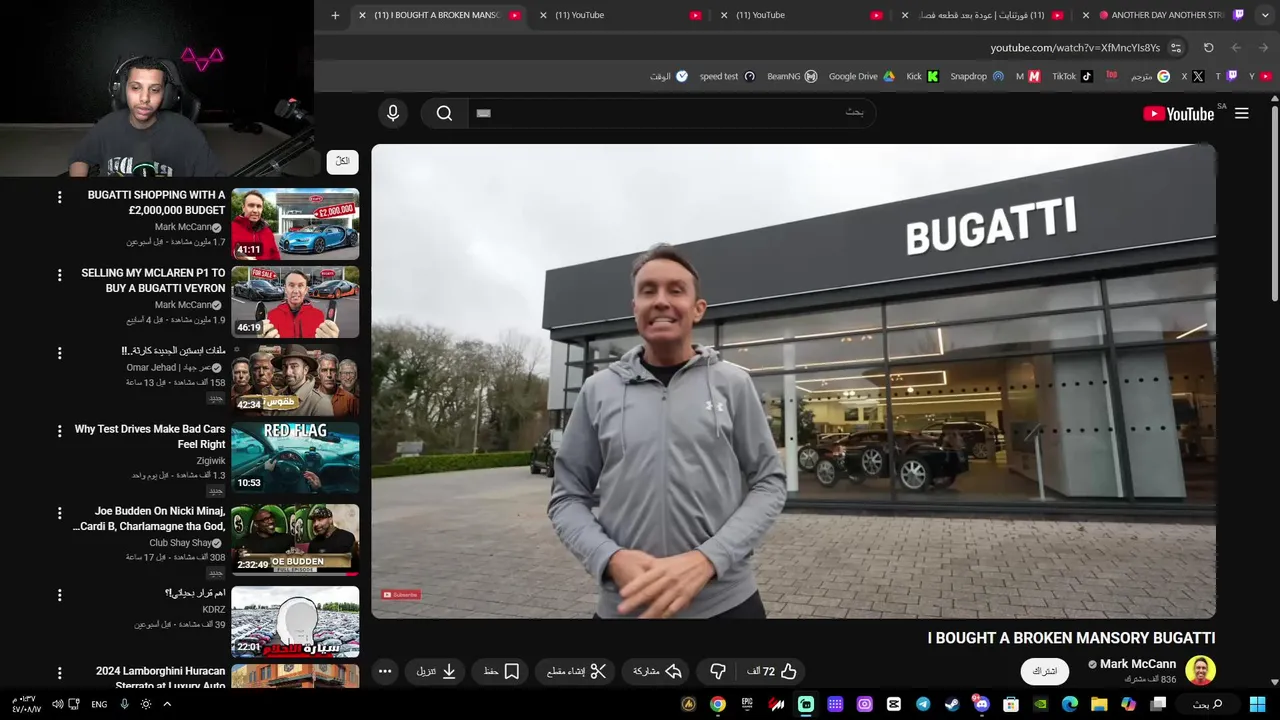Open Bugatti Shopping video thumbnail
Screen dimensions: 1280x720
point(295,224)
